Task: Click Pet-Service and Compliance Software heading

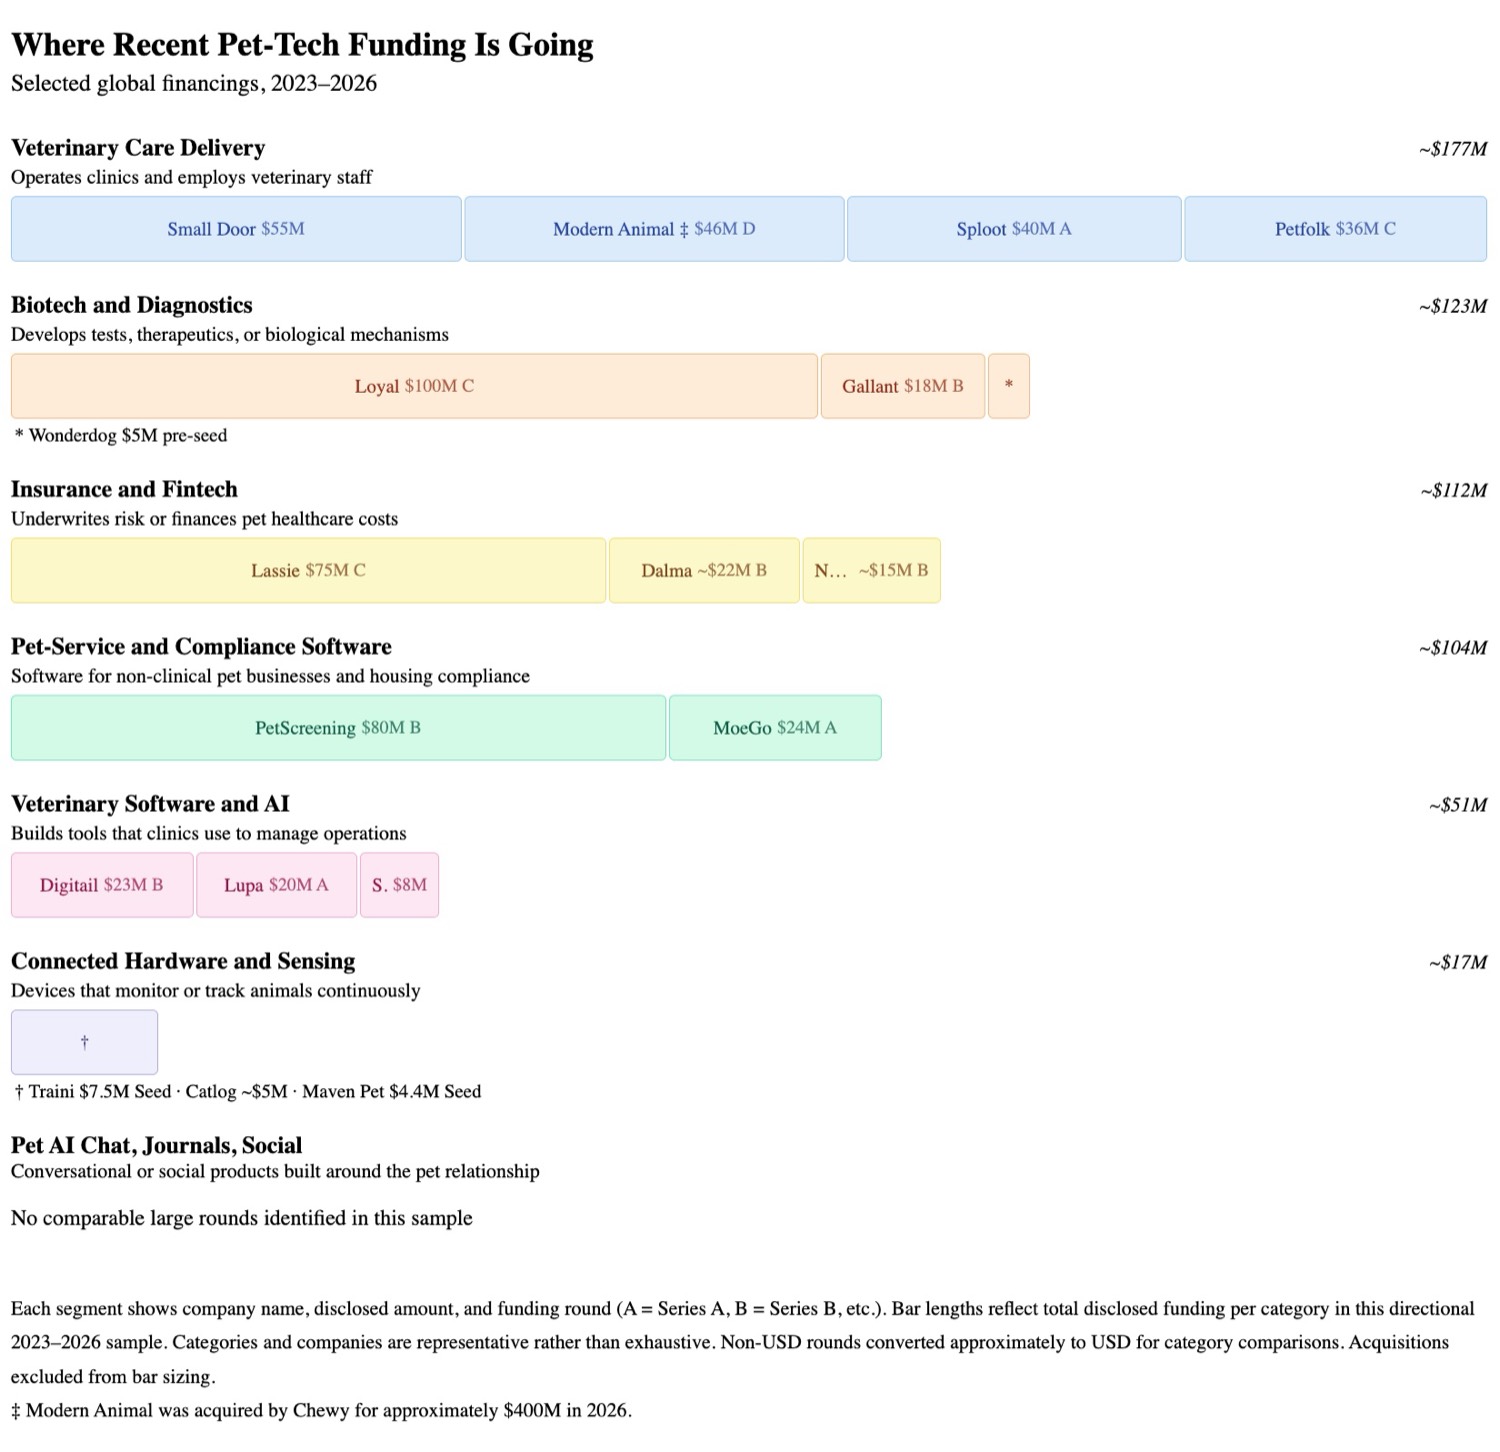Action: point(201,646)
